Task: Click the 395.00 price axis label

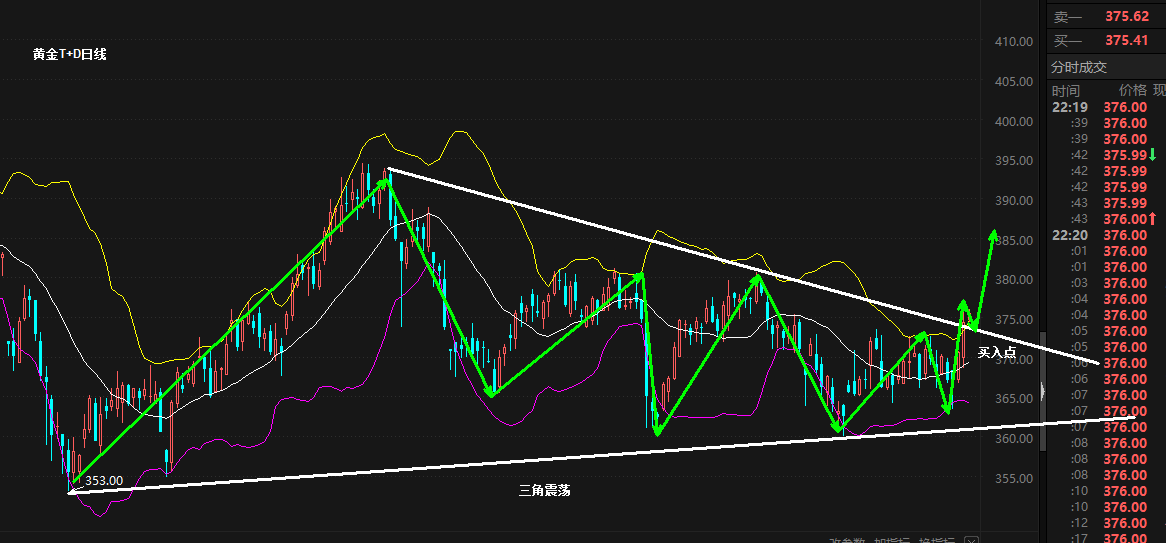Action: (x=1014, y=161)
